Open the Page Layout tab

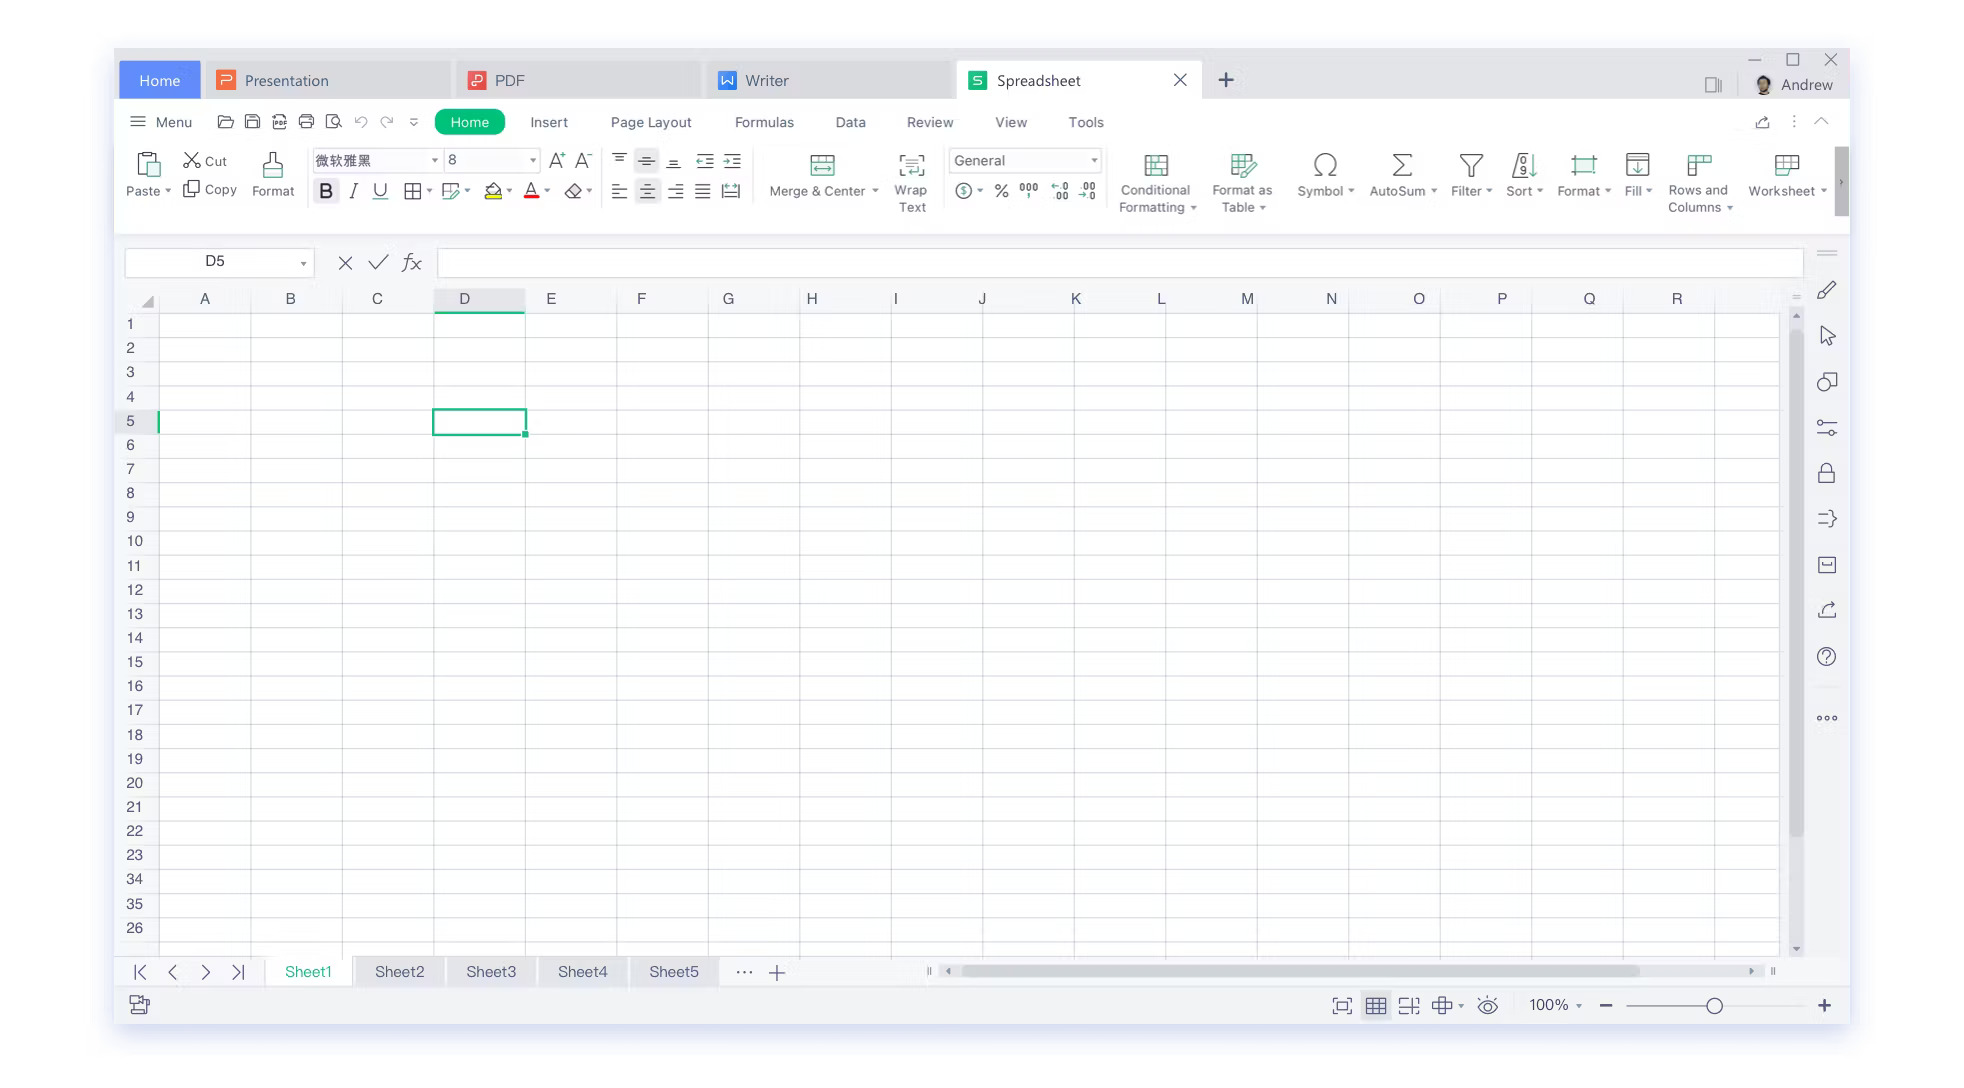(651, 122)
